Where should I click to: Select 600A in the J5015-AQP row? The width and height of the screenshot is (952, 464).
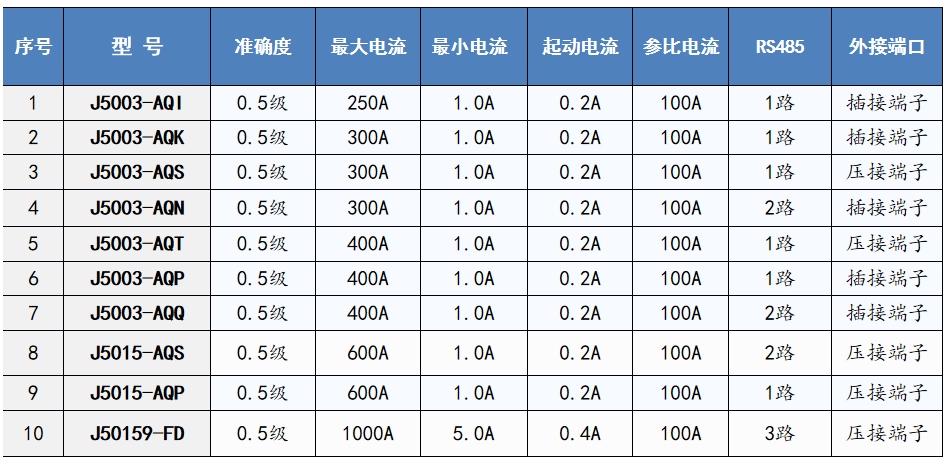(x=368, y=393)
